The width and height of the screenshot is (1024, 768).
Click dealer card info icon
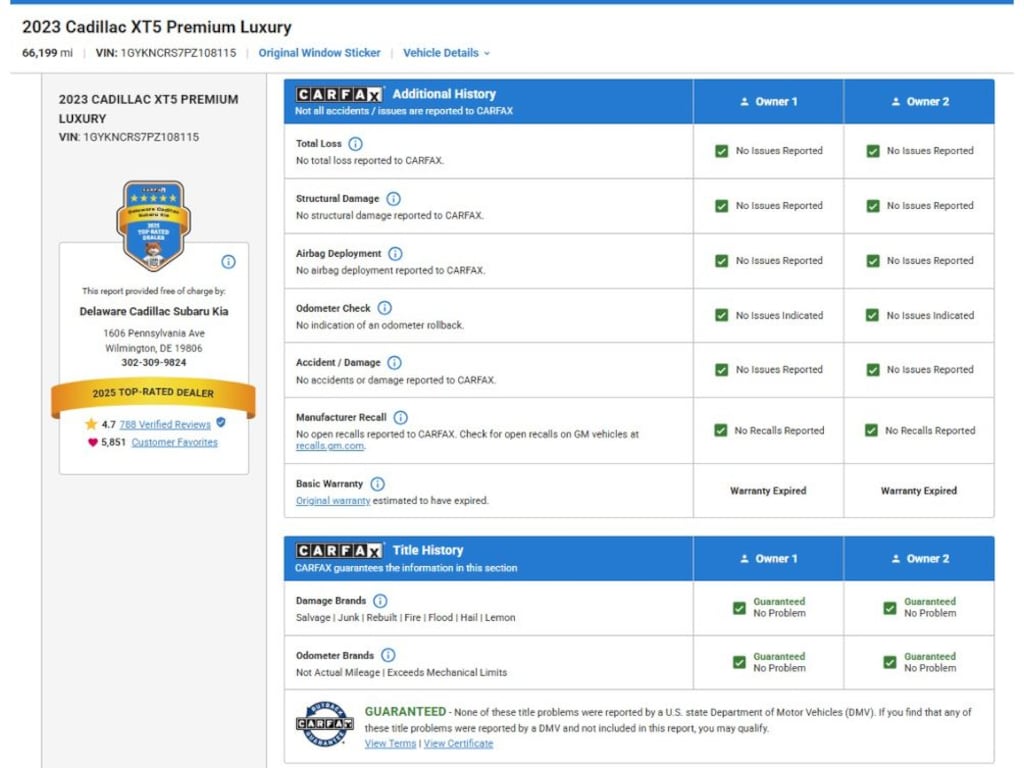(229, 262)
